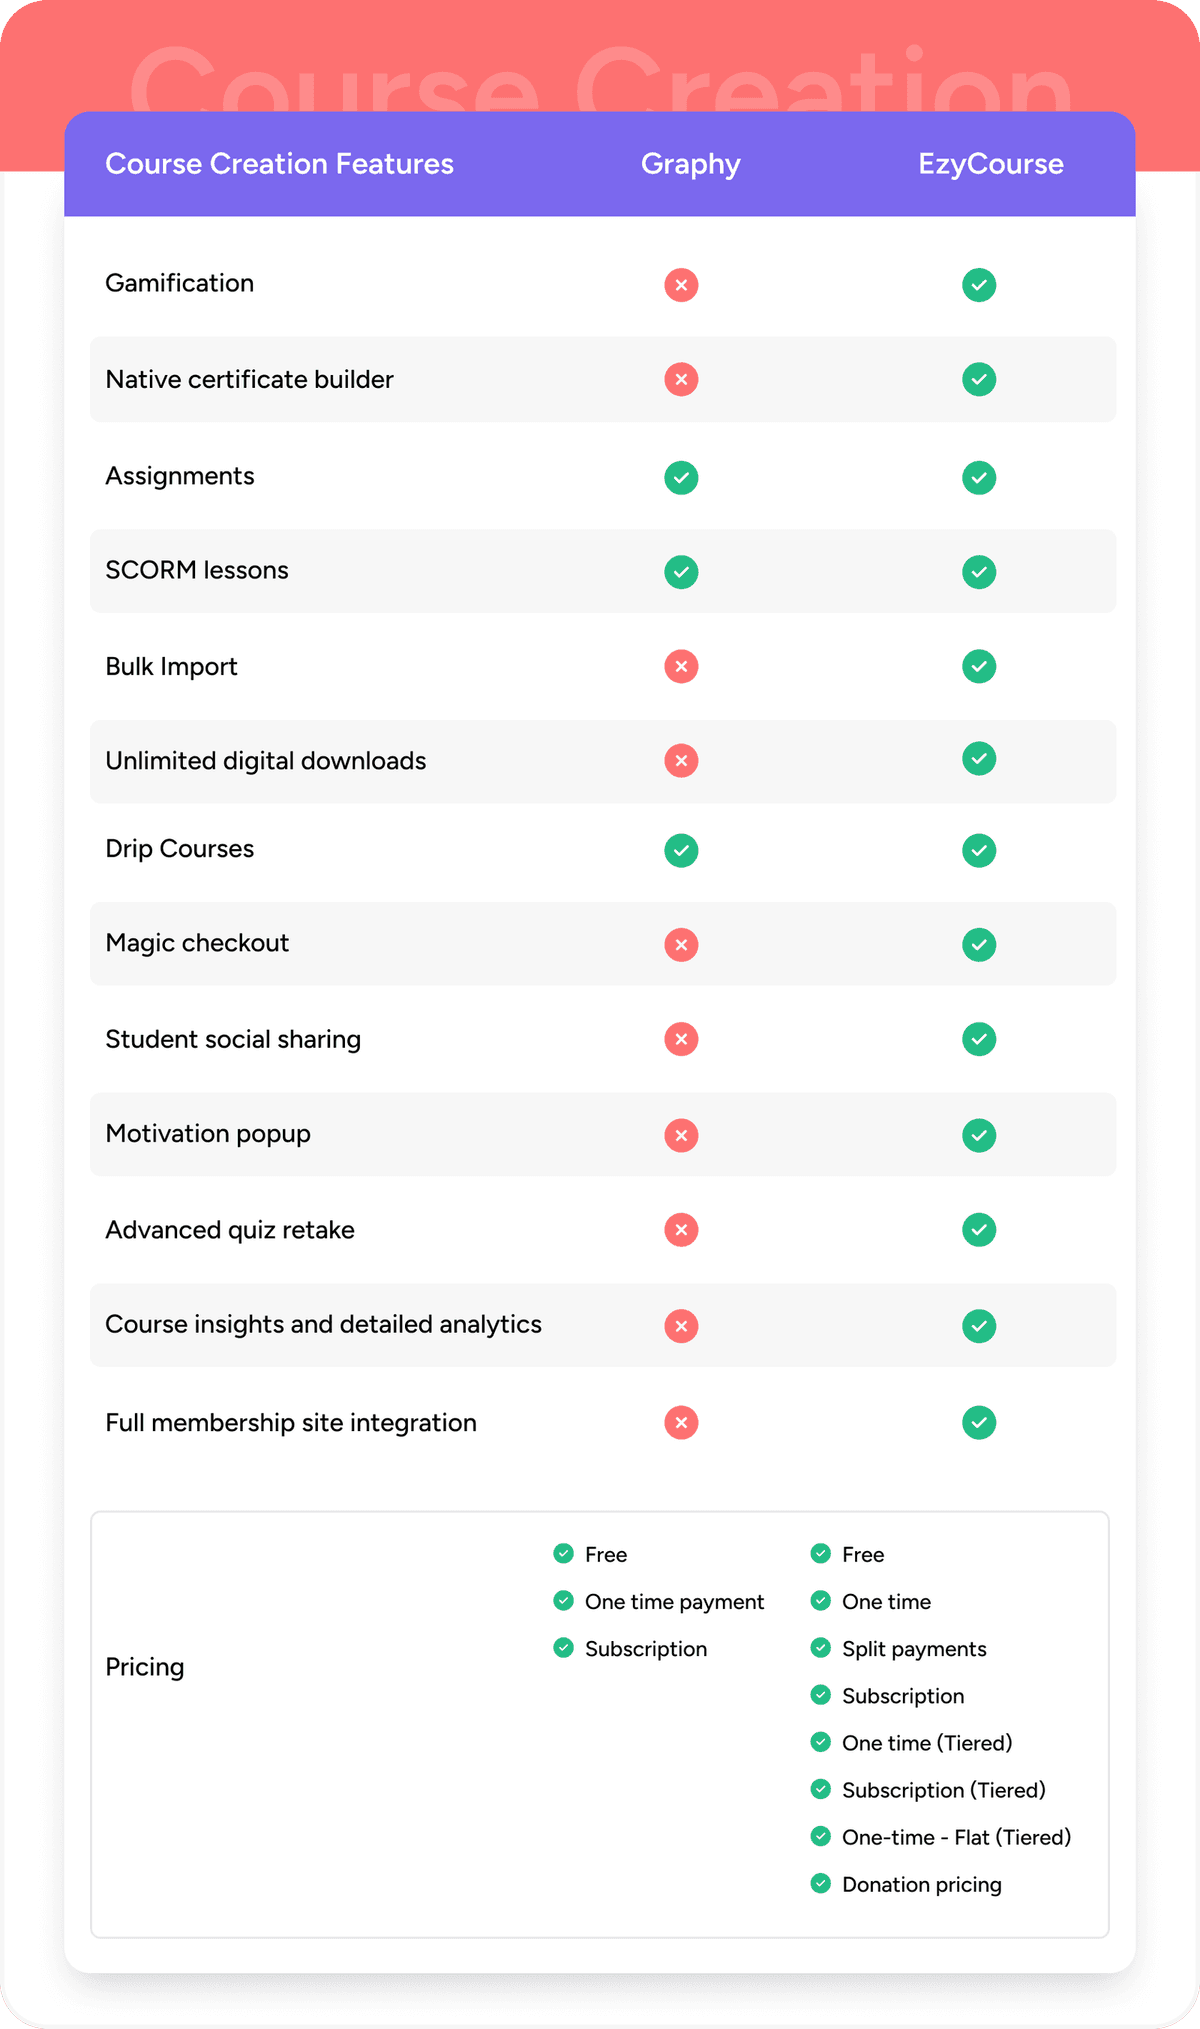Click Graphy's red cross for Bulk Import

pyautogui.click(x=681, y=666)
